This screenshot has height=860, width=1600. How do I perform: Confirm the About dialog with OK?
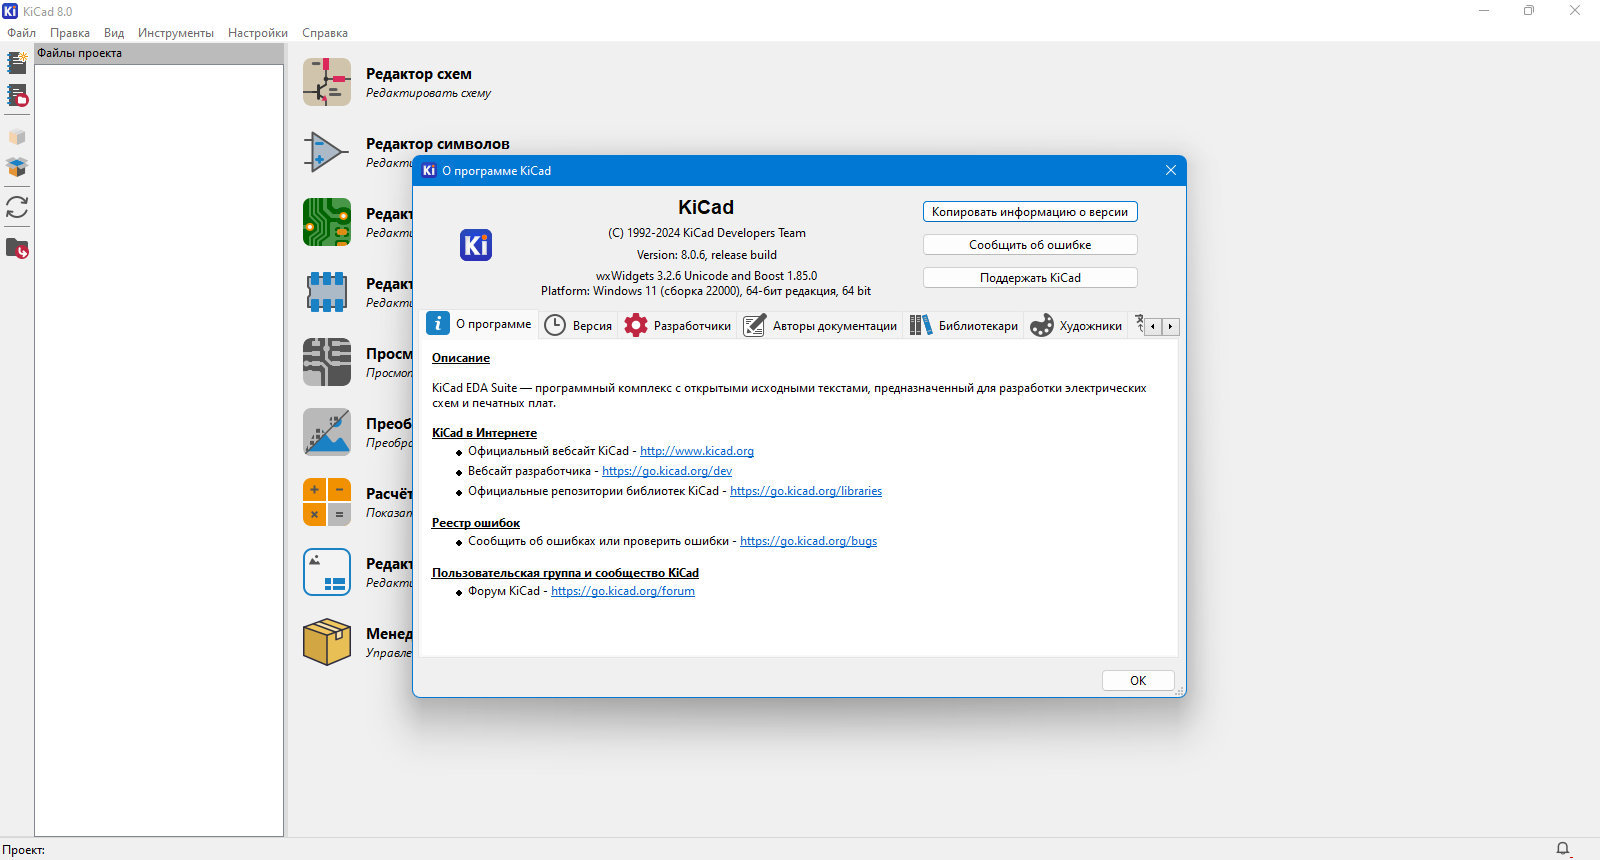point(1138,680)
